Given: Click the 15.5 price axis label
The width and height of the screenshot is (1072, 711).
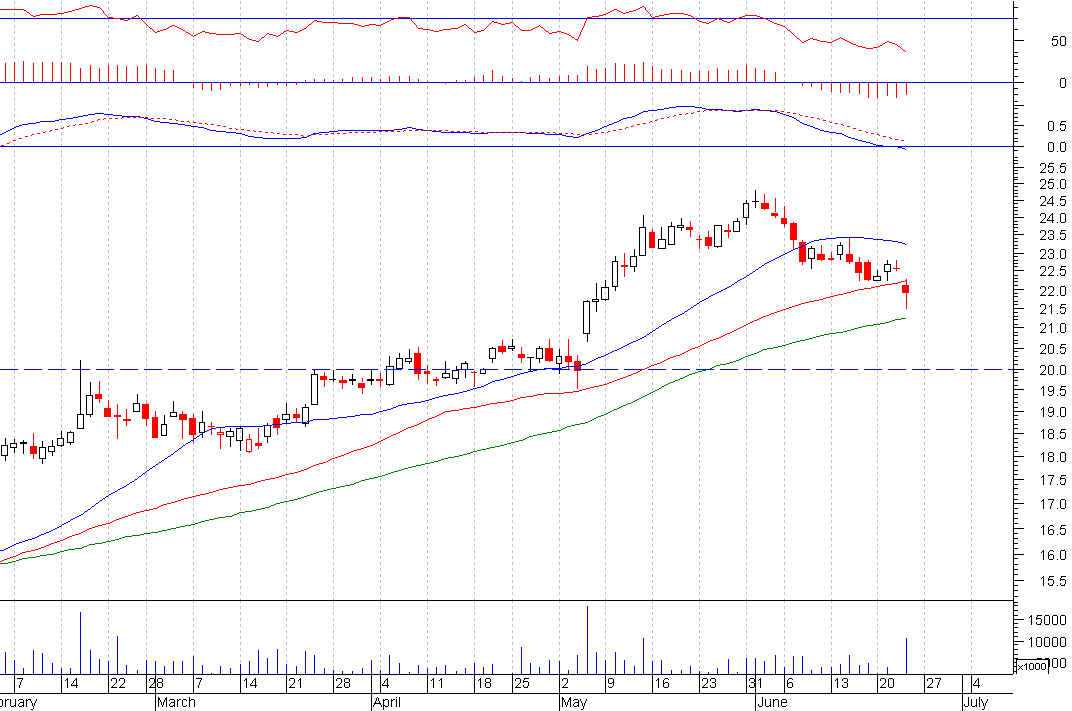Looking at the screenshot, I should coord(1052,581).
